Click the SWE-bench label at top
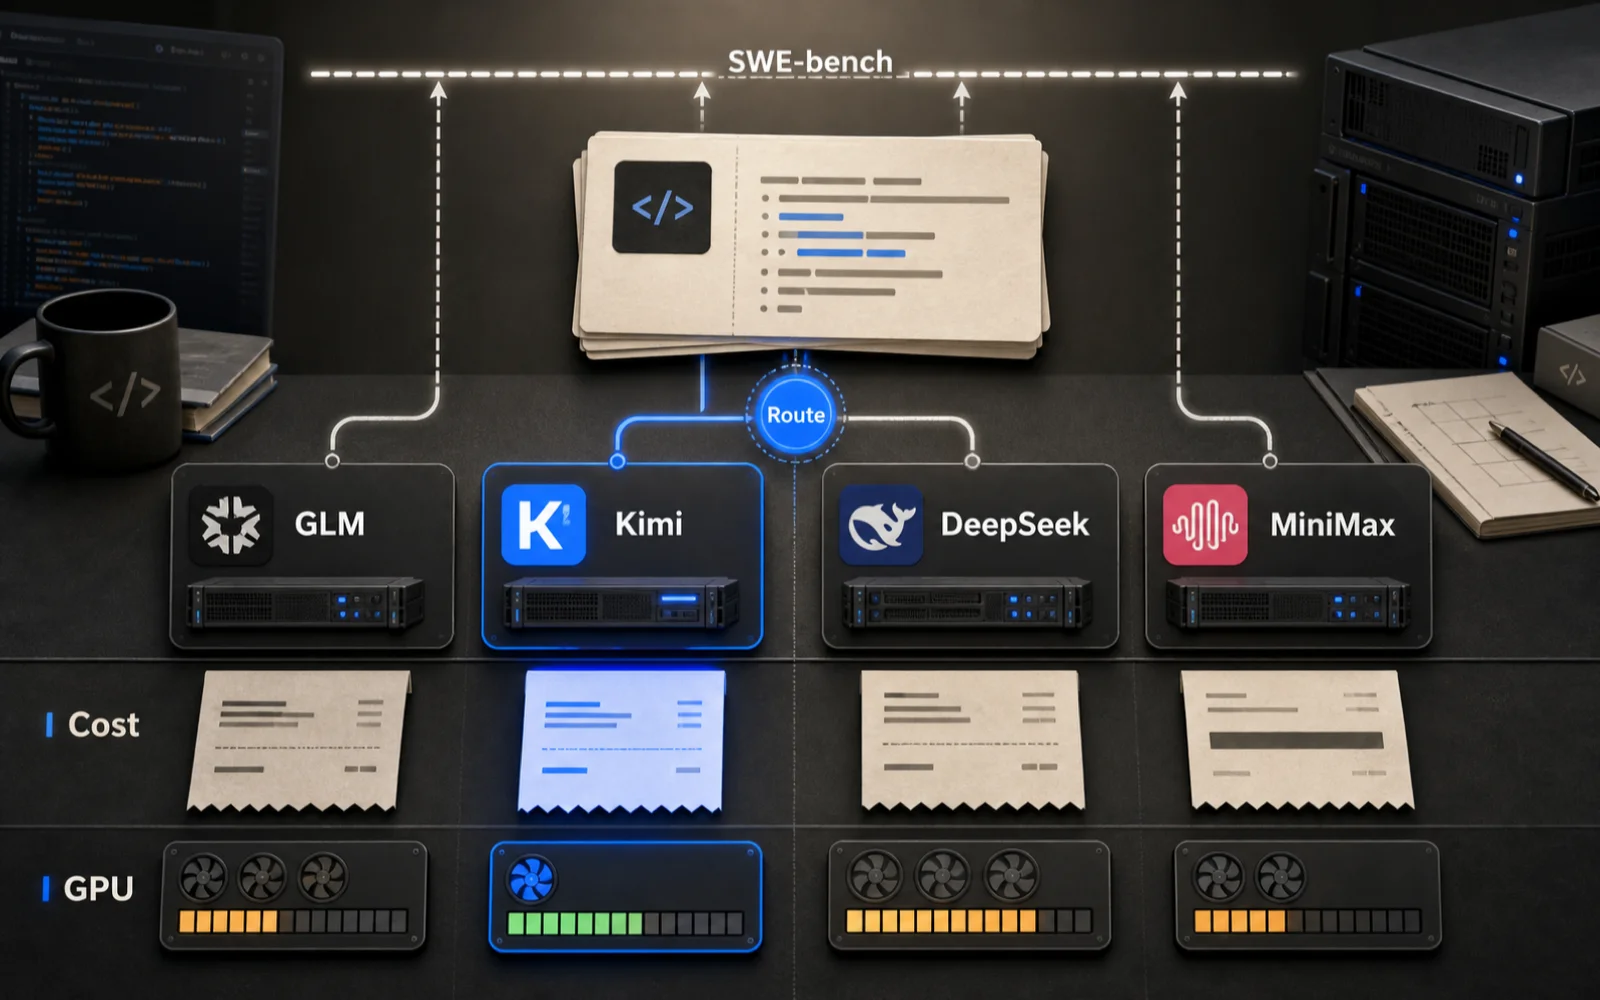 (x=810, y=61)
